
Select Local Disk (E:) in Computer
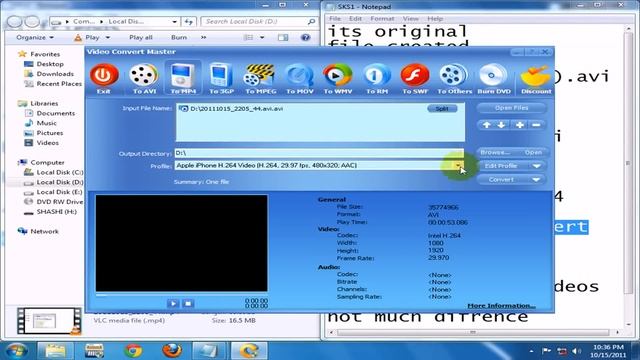pyautogui.click(x=59, y=192)
